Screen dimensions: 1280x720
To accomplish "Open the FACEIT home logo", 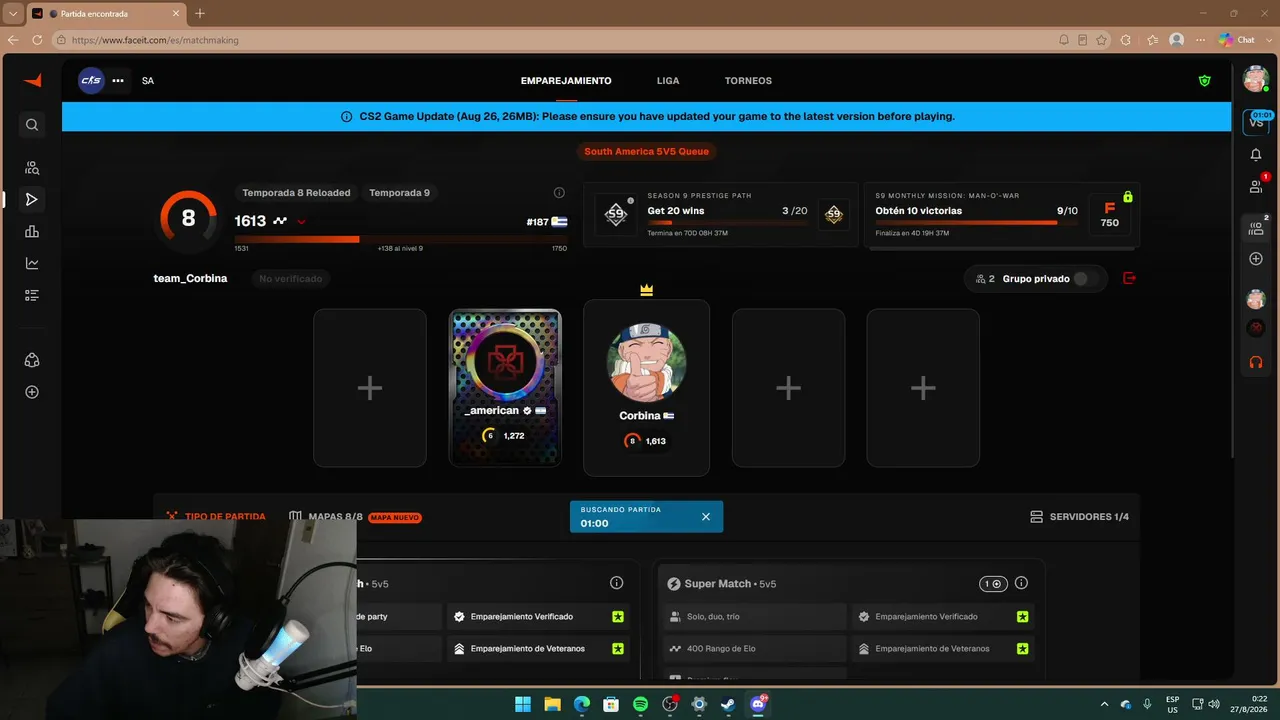I will [32, 81].
